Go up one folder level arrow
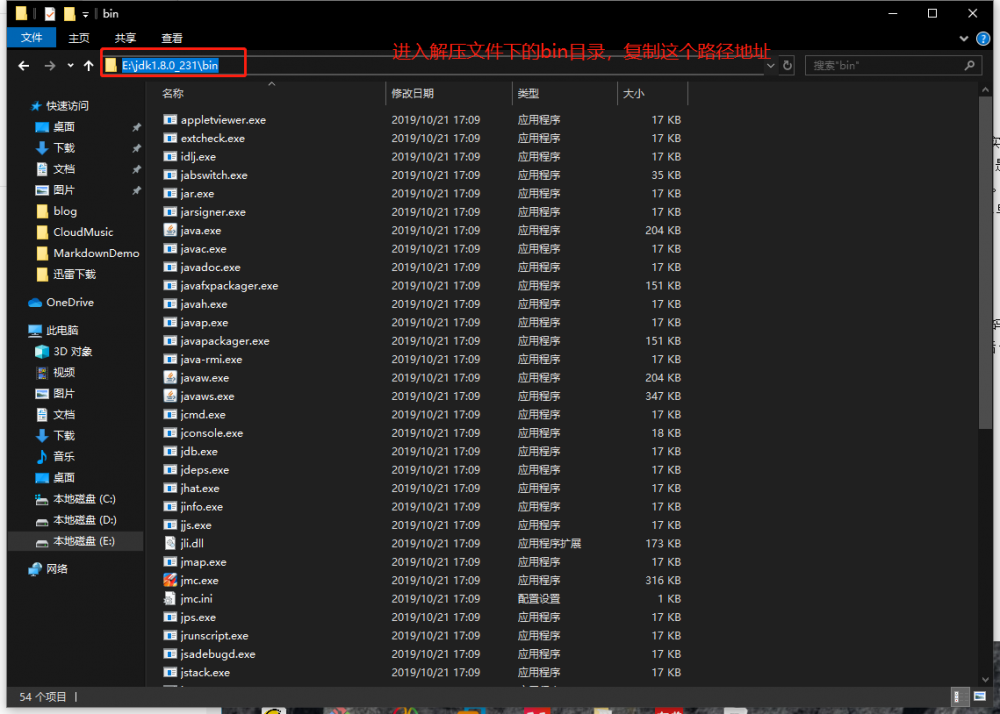The width and height of the screenshot is (1000, 714). pyautogui.click(x=89, y=66)
